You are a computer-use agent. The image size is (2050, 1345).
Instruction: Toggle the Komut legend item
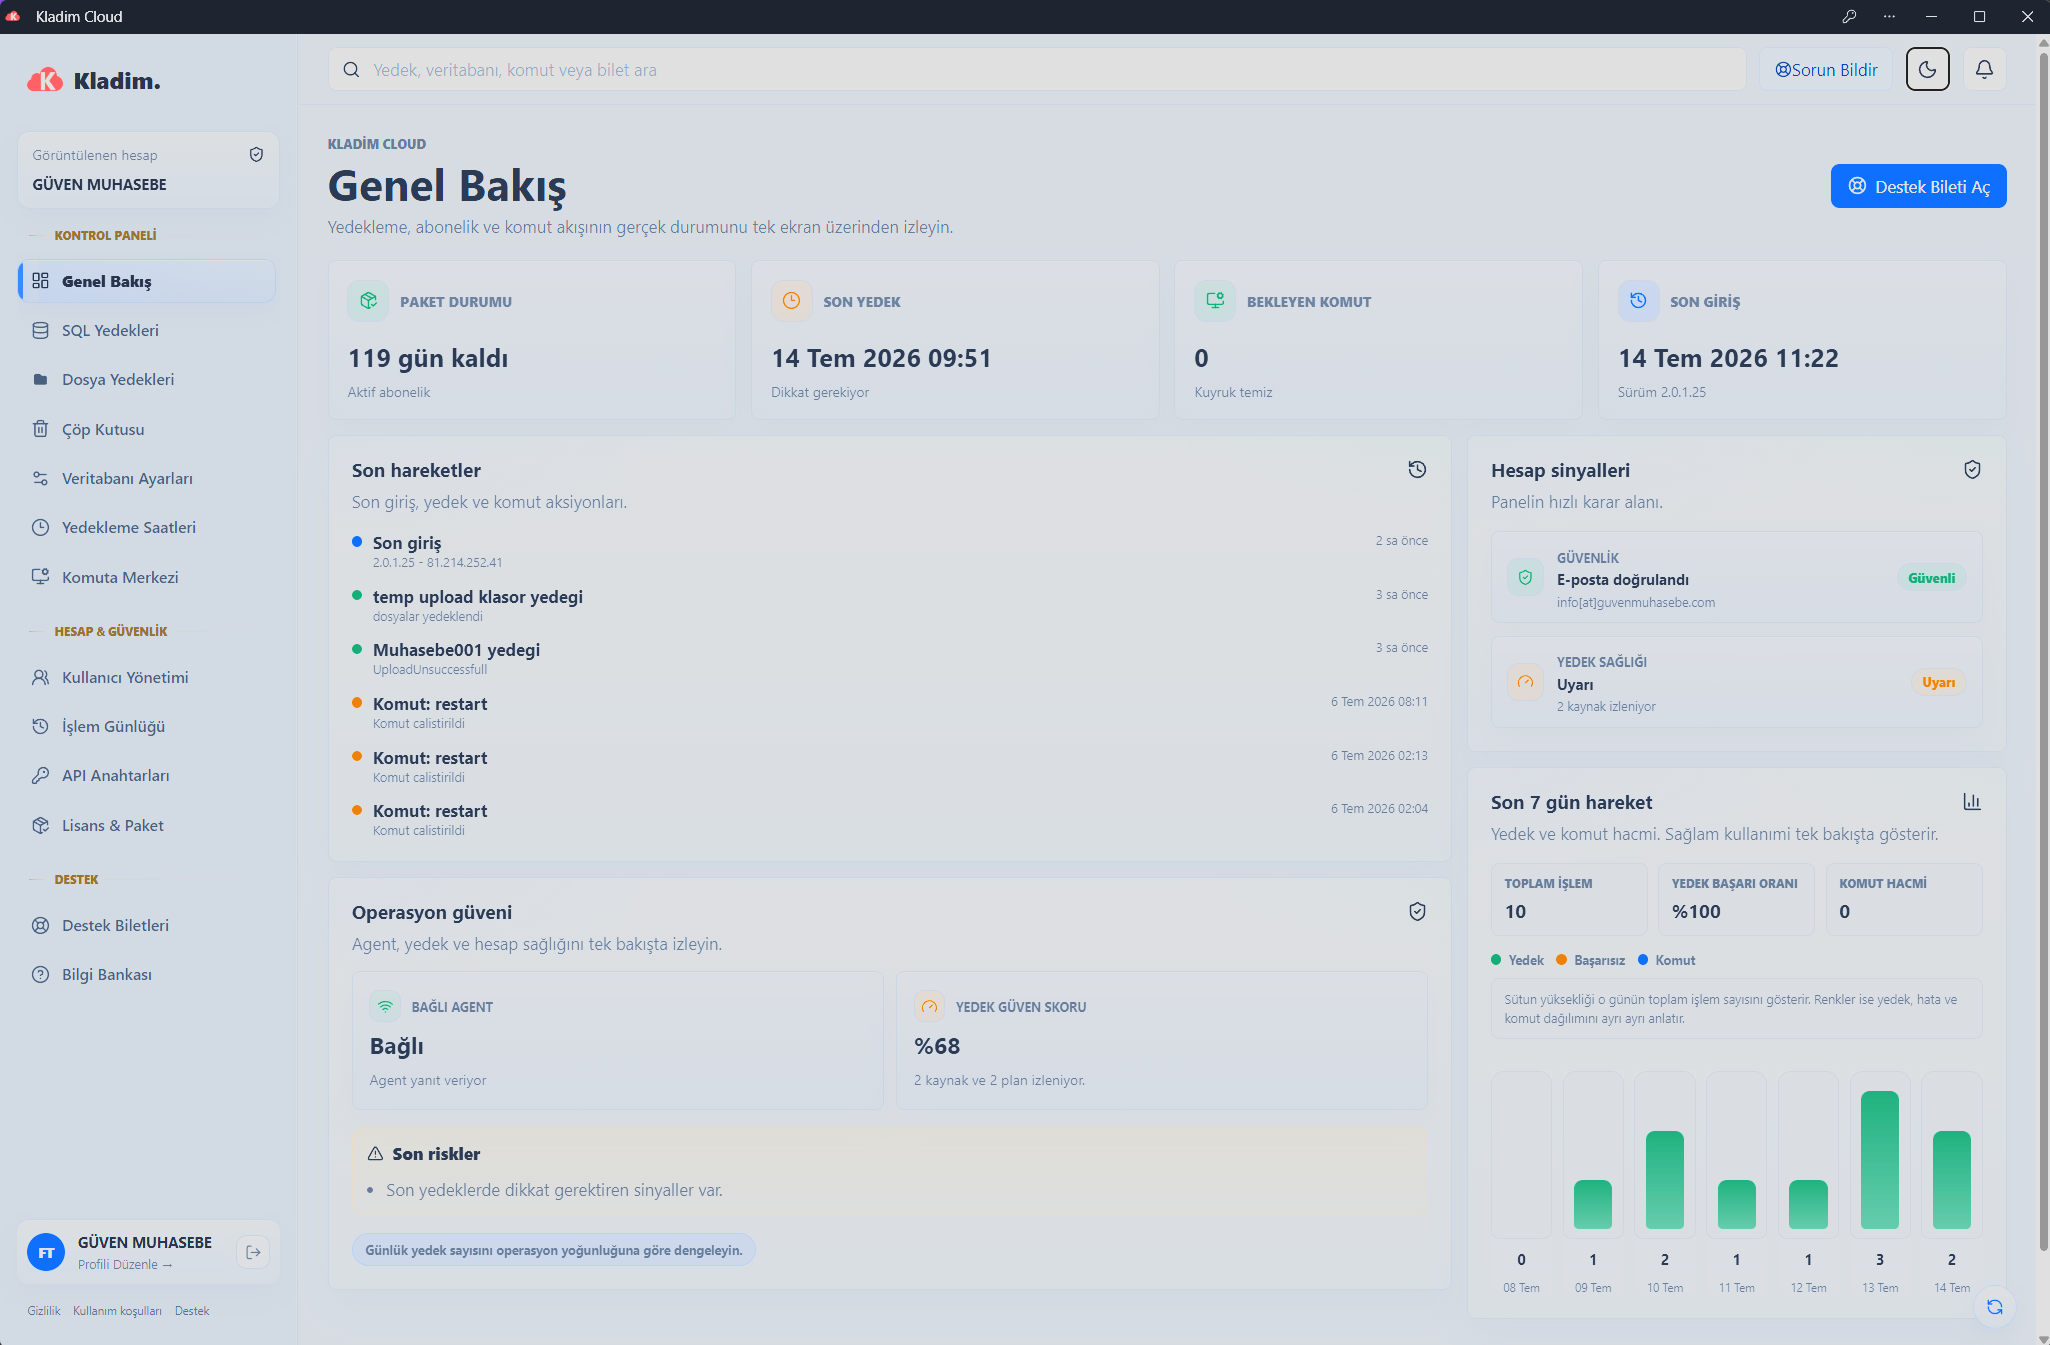pyautogui.click(x=1666, y=960)
